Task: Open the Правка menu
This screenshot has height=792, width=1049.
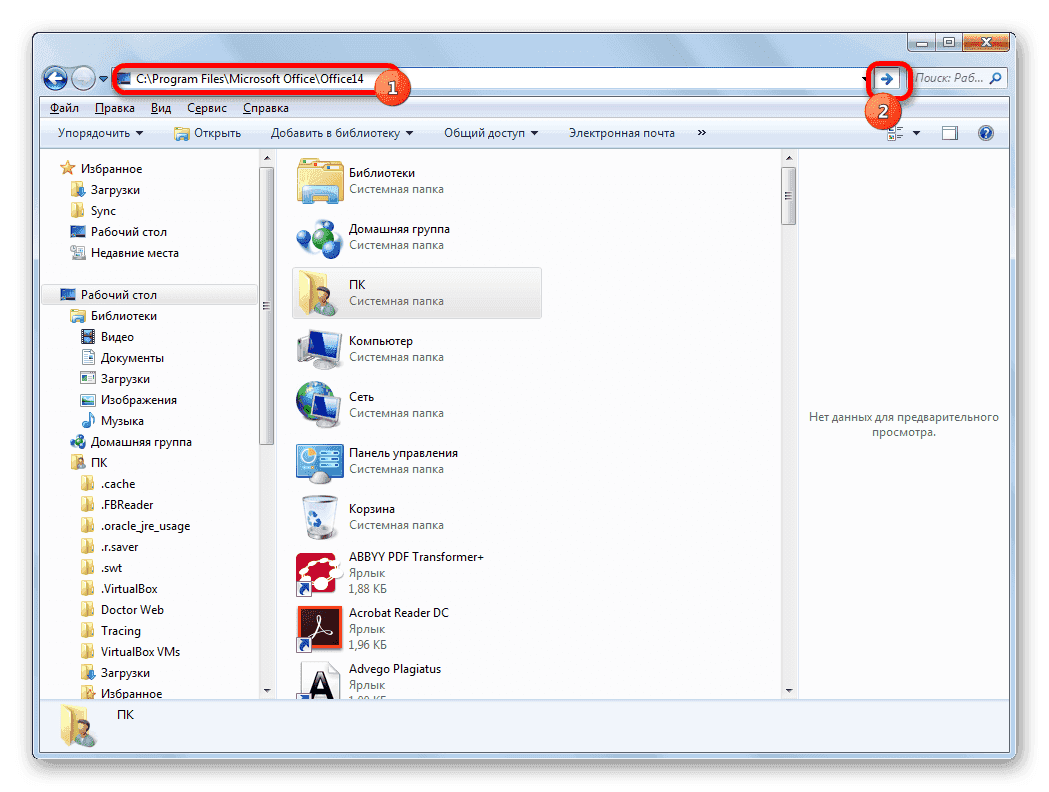Action: [114, 108]
